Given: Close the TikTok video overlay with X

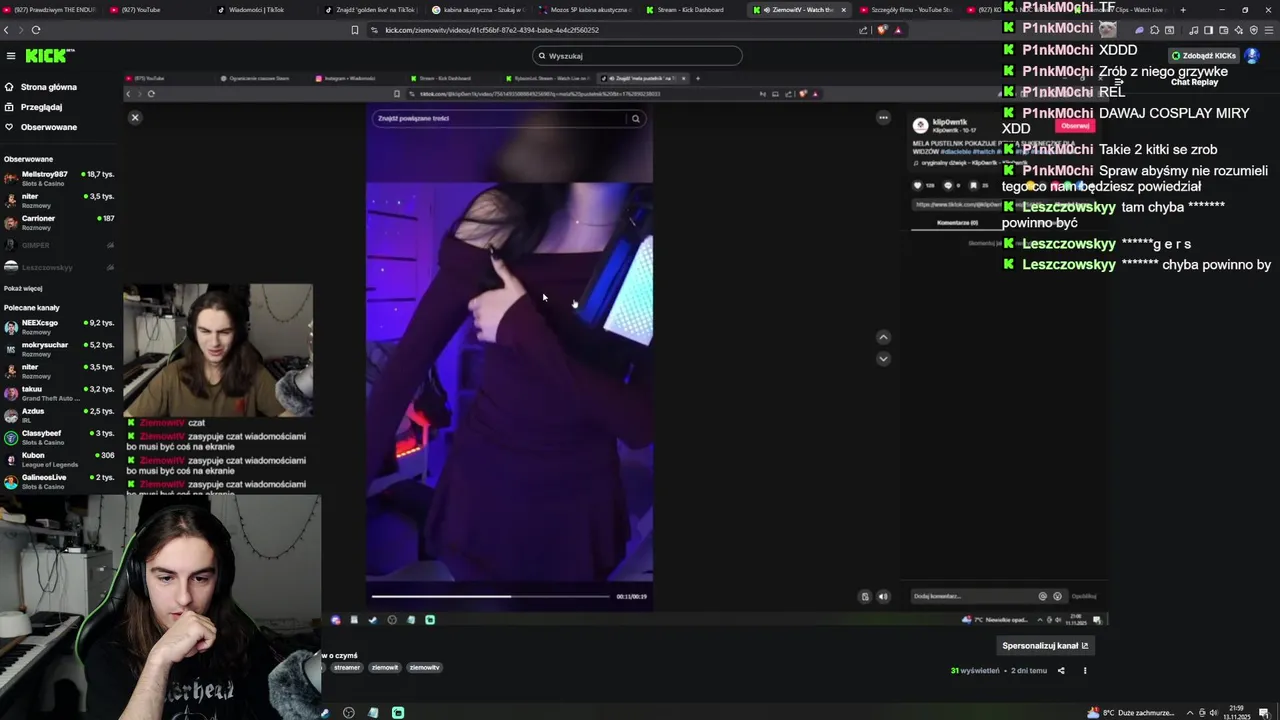Looking at the screenshot, I should [x=135, y=117].
